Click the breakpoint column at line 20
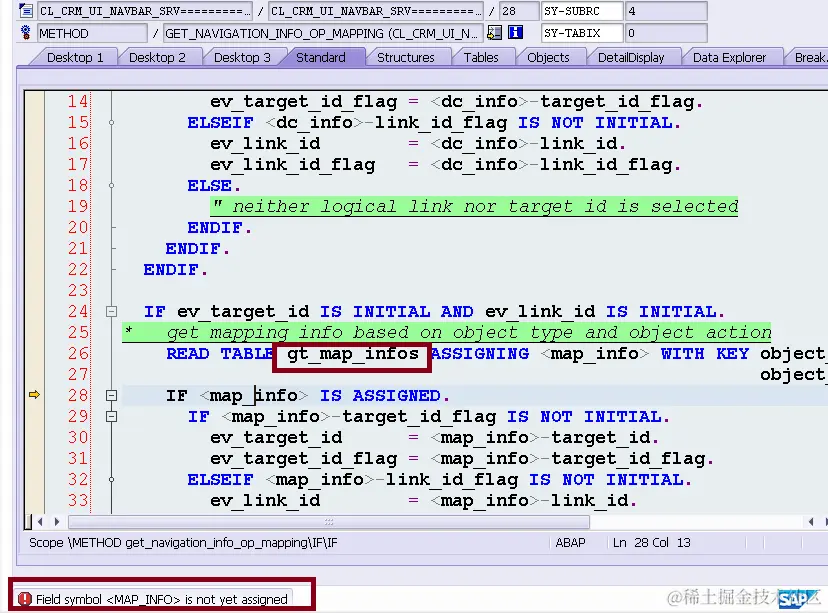 click(34, 228)
